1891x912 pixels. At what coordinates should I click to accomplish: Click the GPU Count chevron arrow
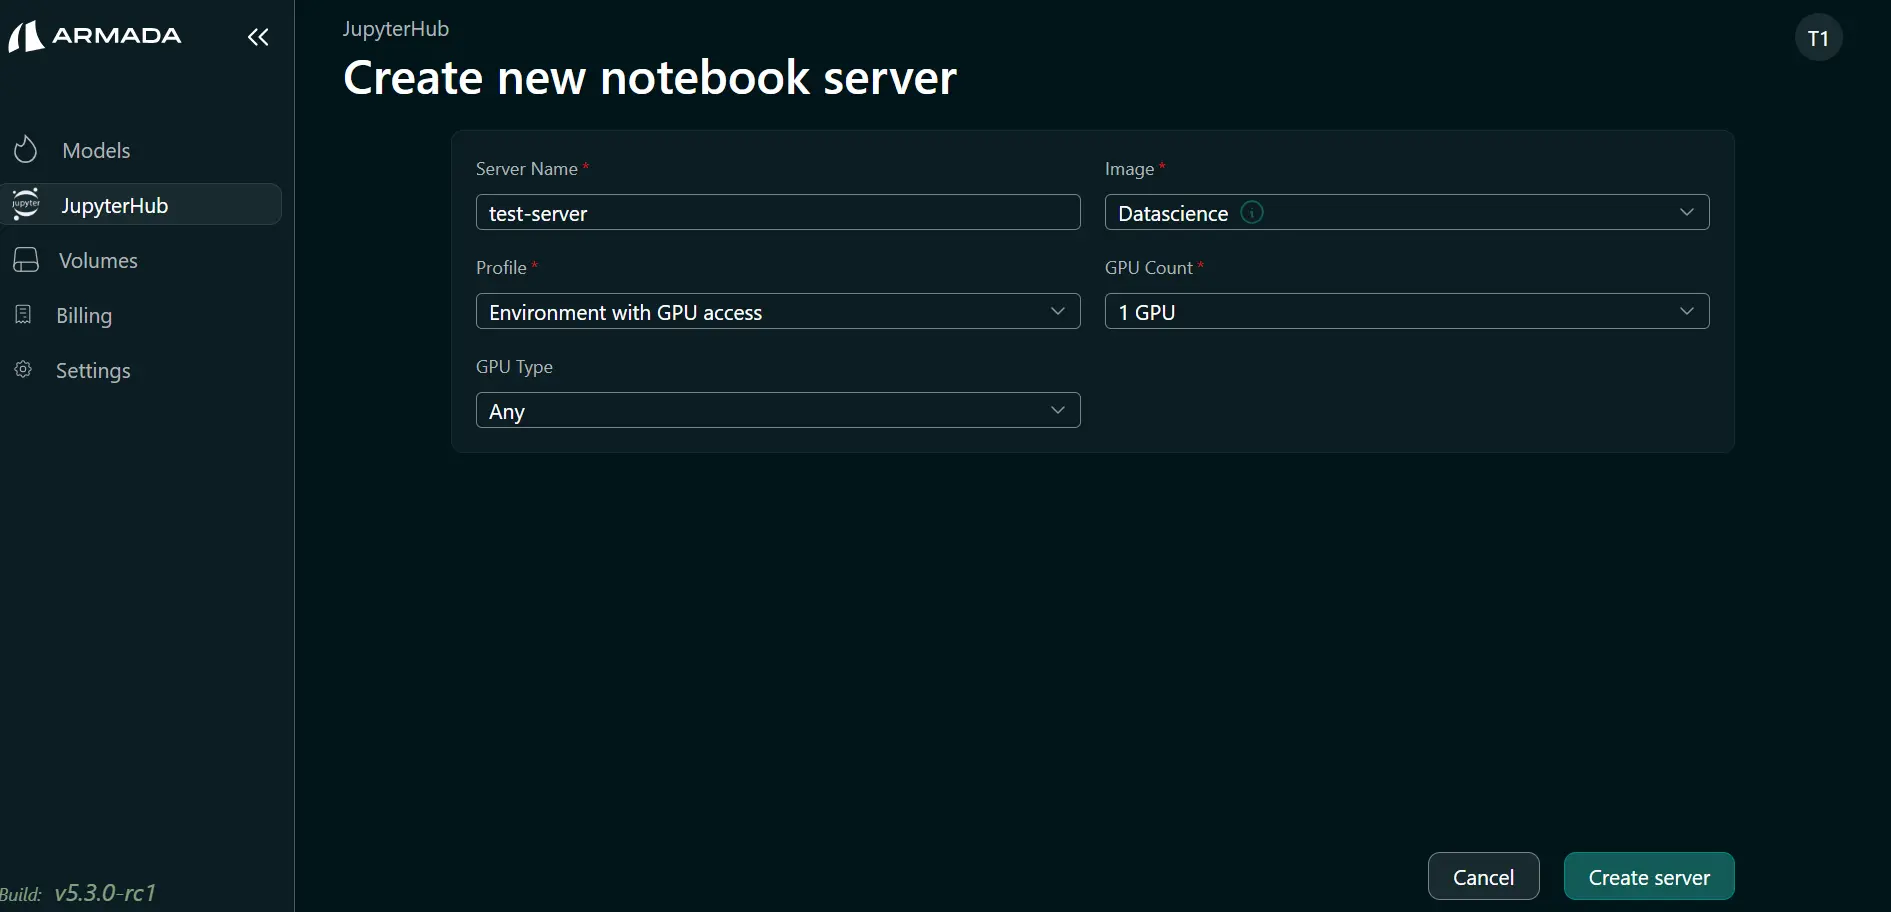pyautogui.click(x=1686, y=311)
